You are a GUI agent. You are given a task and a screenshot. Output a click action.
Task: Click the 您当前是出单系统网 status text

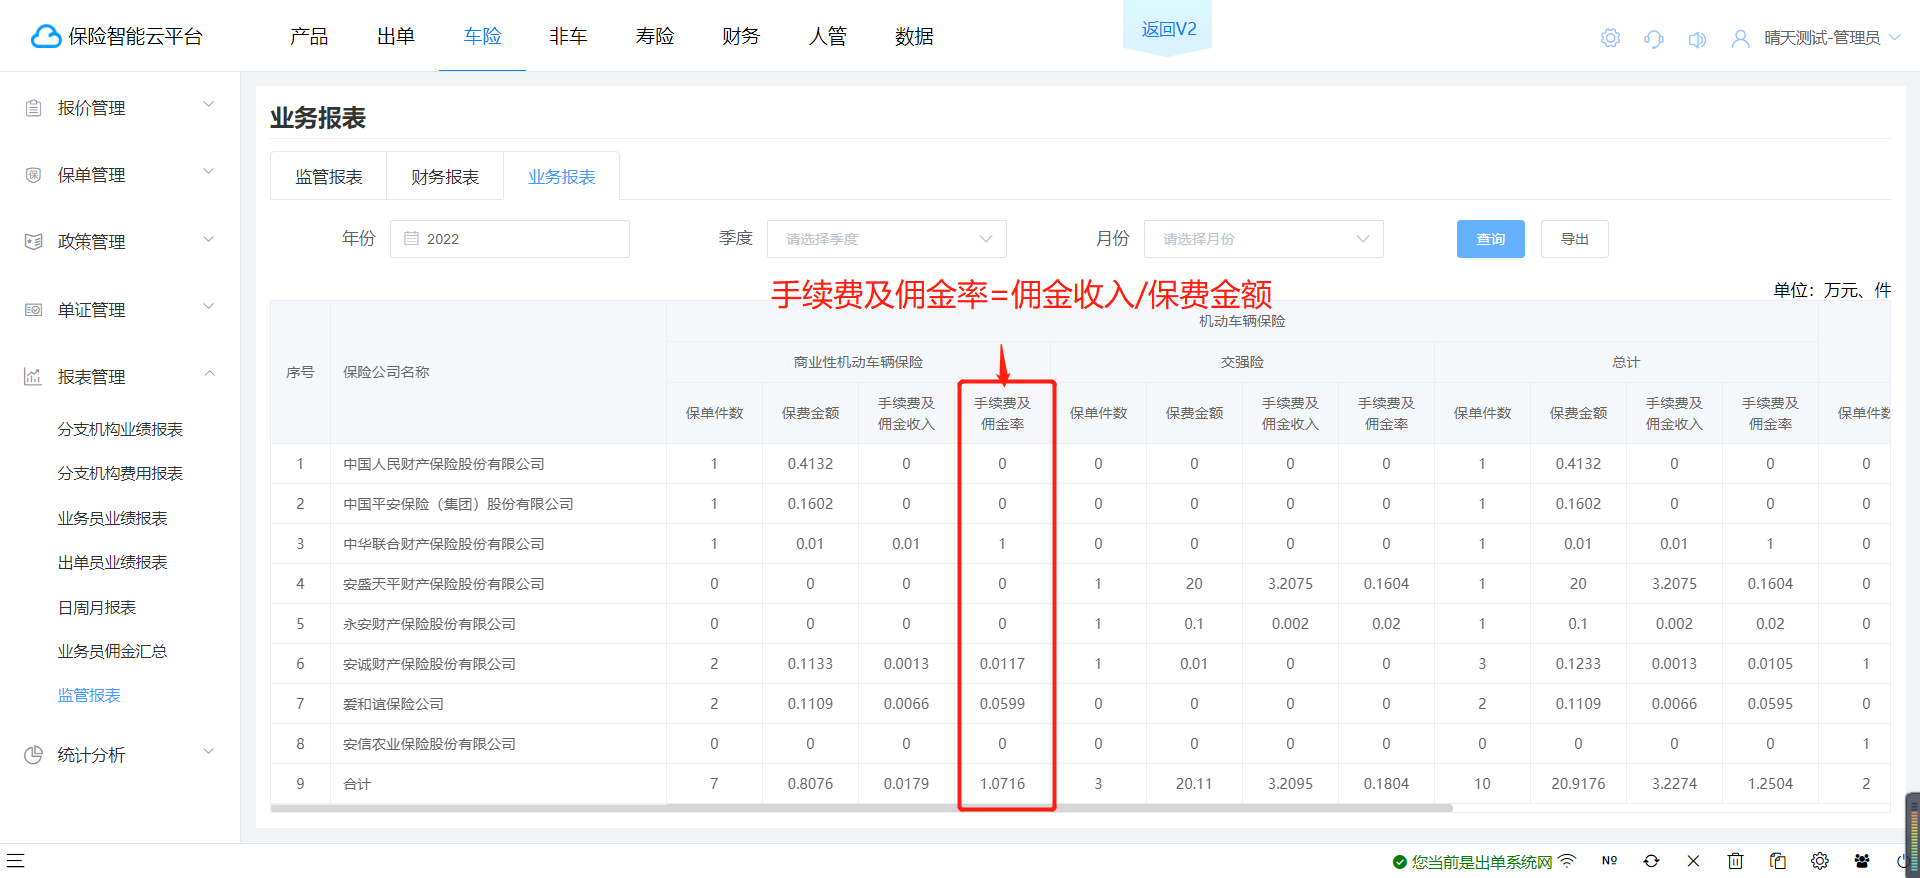[x=1482, y=862]
